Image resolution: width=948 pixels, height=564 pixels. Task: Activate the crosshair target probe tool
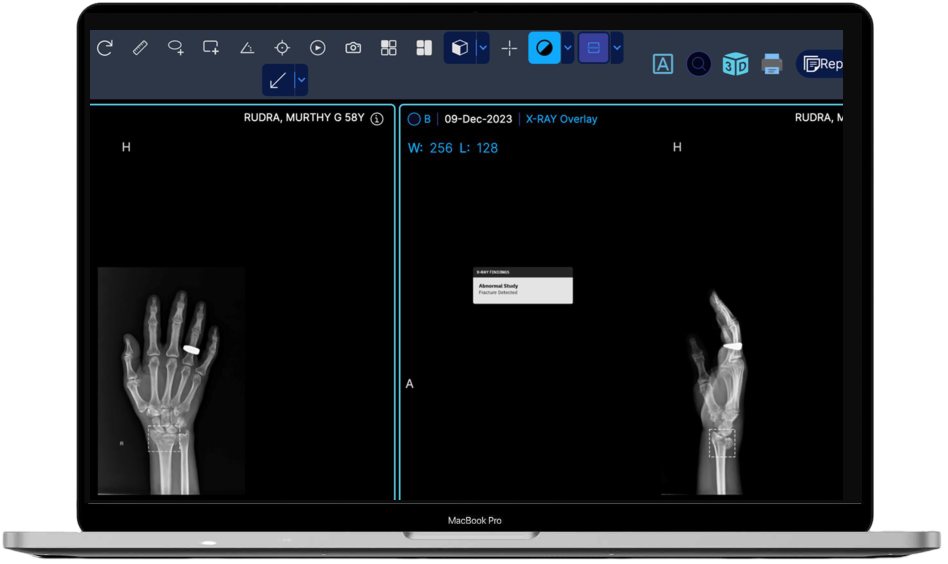[x=282, y=48]
